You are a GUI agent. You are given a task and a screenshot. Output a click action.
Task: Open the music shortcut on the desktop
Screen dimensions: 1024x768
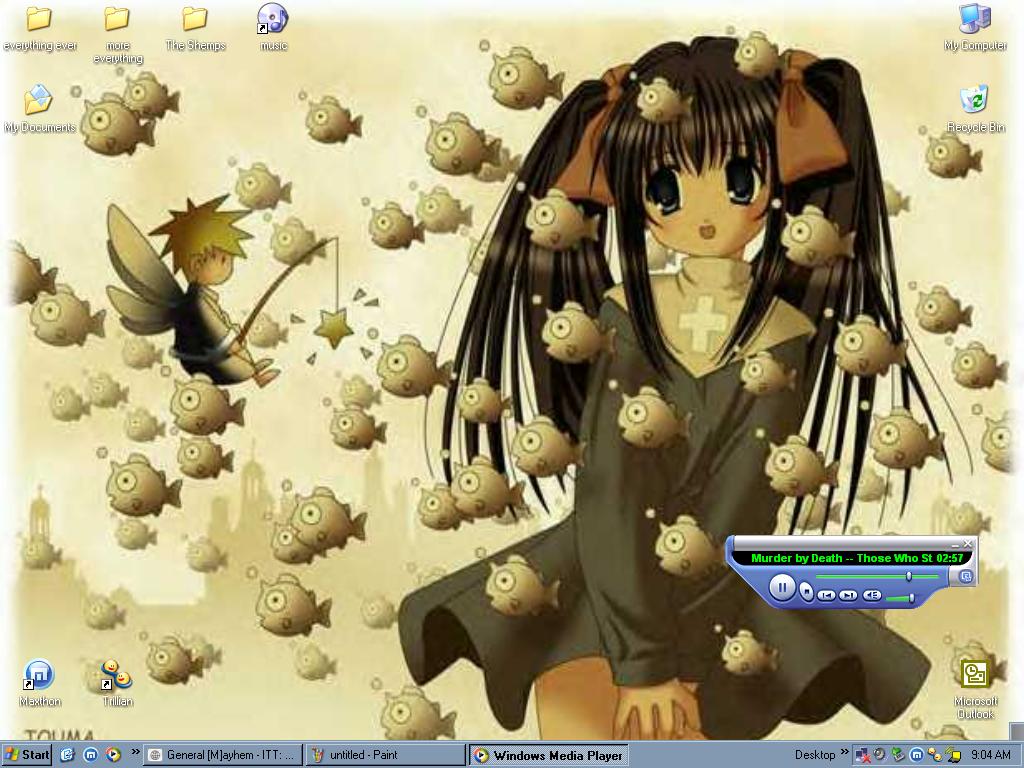pos(272,27)
